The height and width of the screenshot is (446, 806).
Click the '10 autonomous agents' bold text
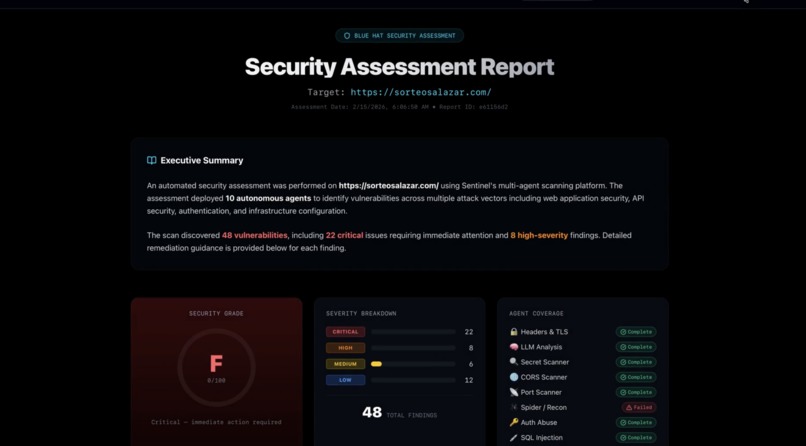tap(268, 198)
